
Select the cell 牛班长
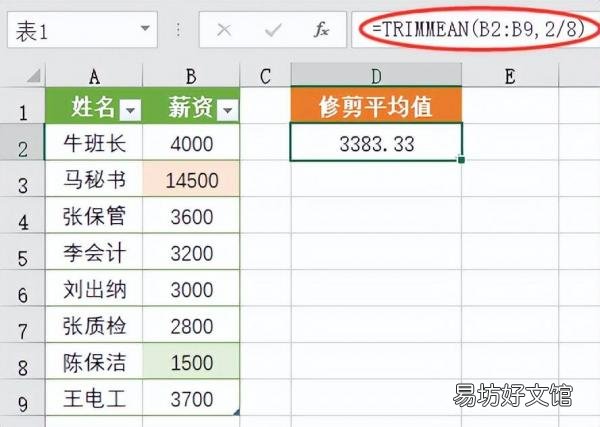[94, 142]
